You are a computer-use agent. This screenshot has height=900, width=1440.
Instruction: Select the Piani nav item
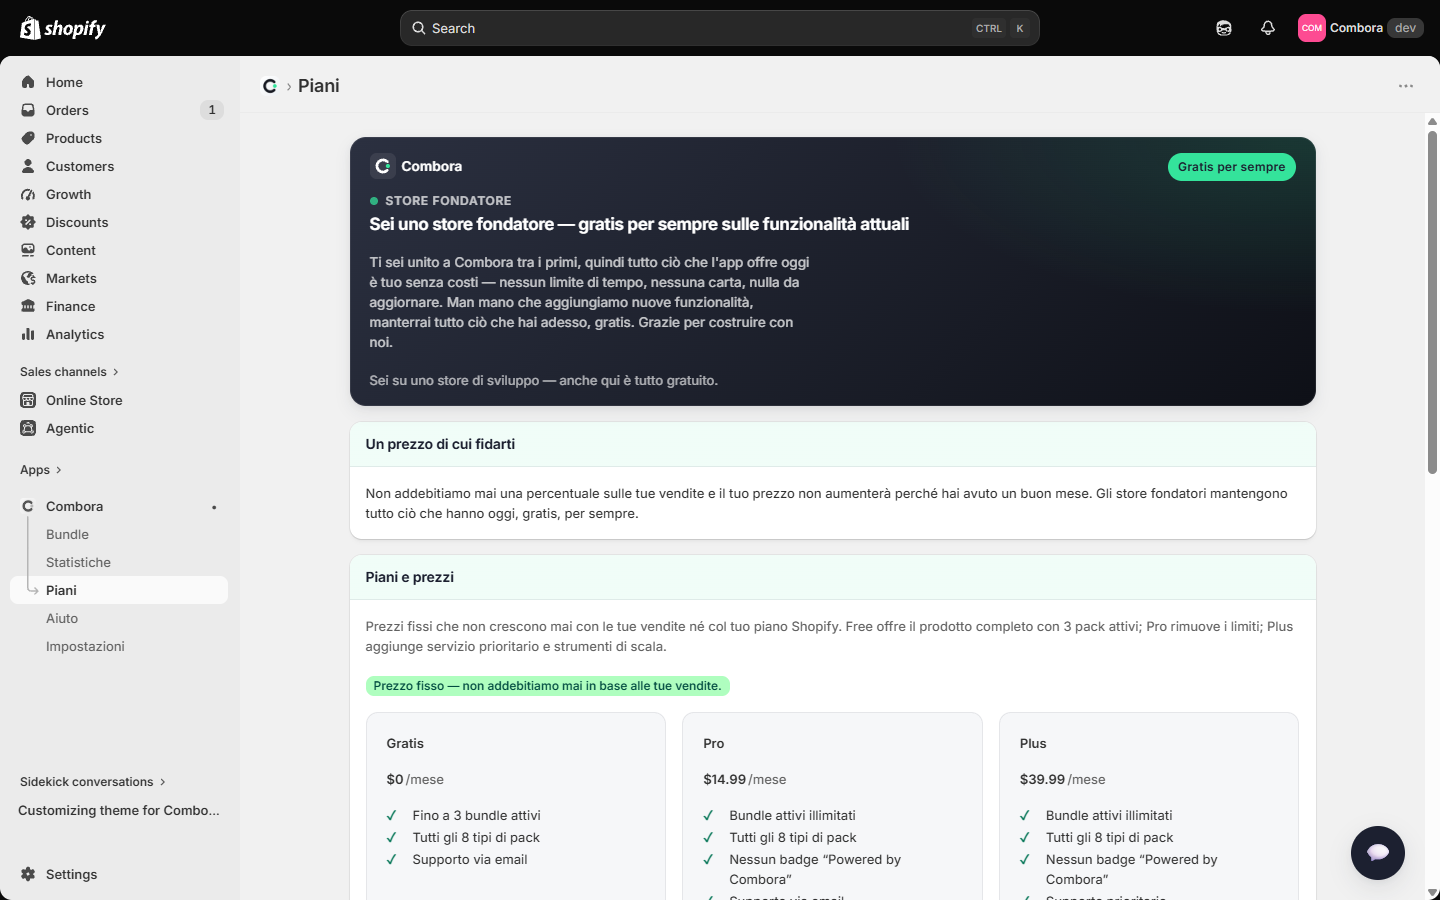tap(119, 590)
